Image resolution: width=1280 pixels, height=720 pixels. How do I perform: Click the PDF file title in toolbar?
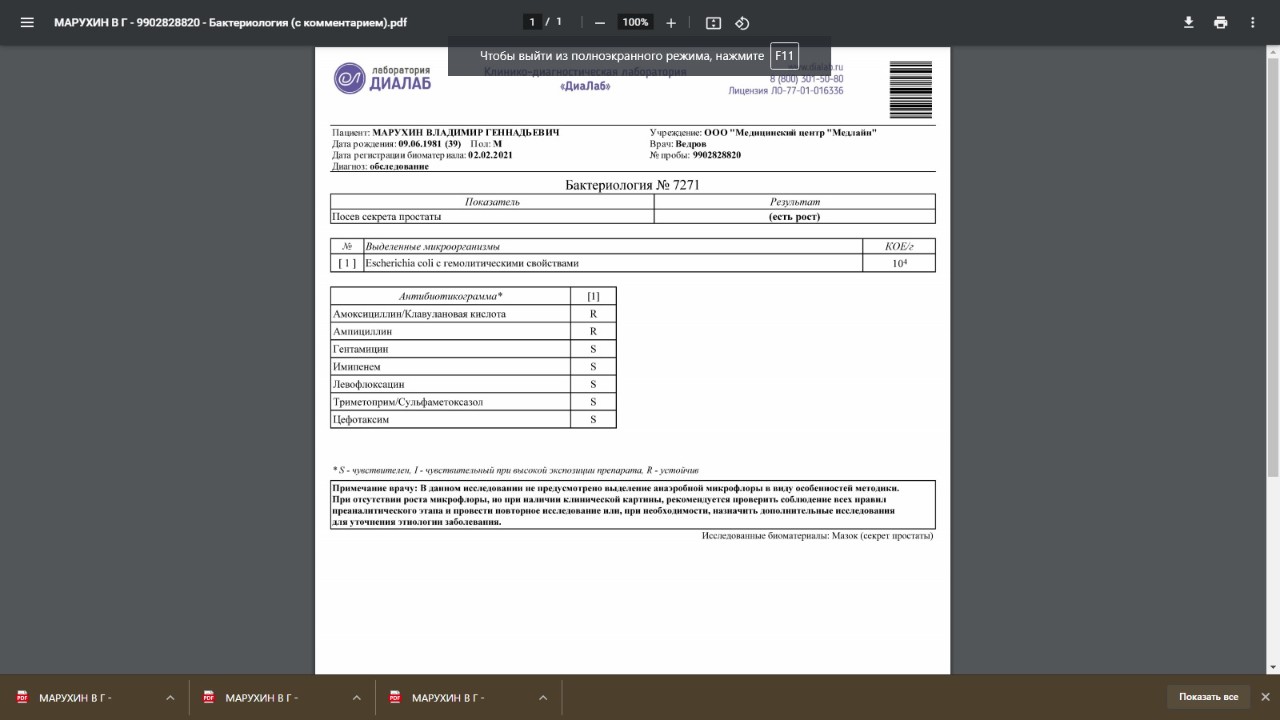pos(230,22)
